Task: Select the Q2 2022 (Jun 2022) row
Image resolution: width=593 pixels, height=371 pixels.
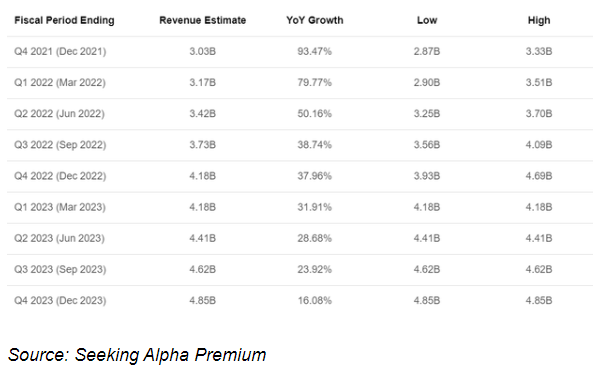Action: pos(300,114)
